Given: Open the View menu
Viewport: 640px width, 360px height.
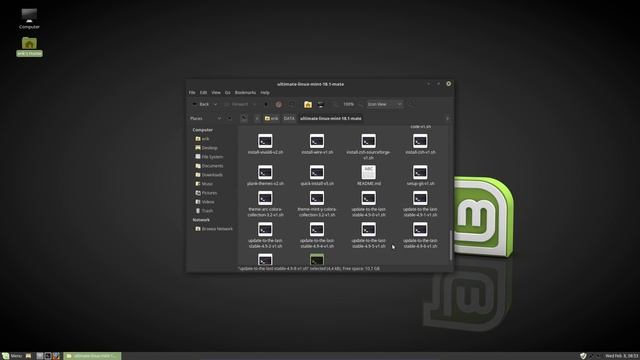Looking at the screenshot, I should tap(216, 93).
